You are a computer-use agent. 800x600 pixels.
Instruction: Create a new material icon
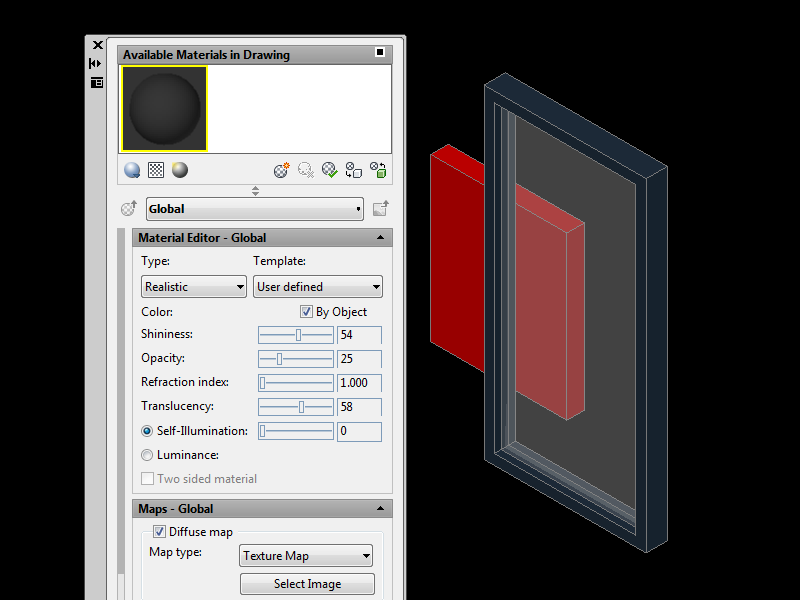point(282,170)
